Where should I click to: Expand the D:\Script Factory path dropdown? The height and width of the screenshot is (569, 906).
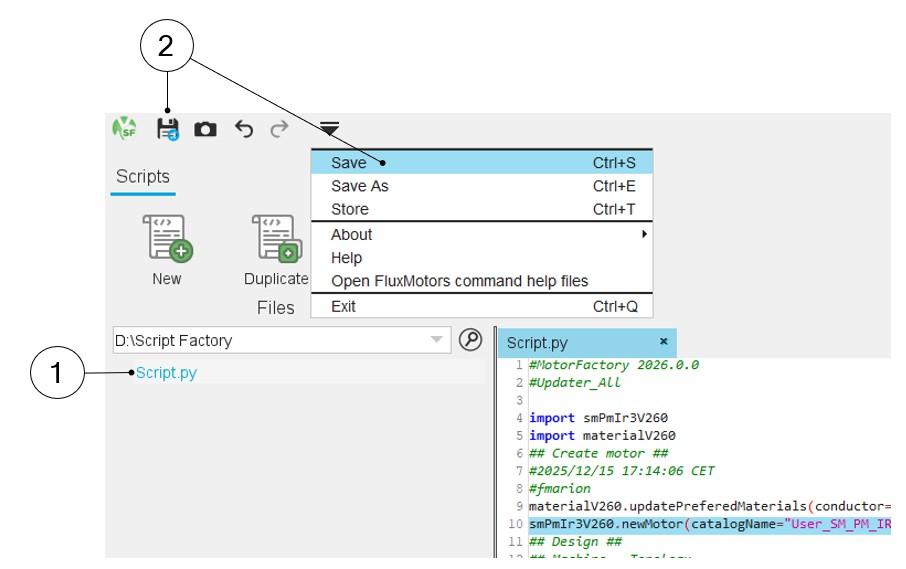click(x=436, y=340)
